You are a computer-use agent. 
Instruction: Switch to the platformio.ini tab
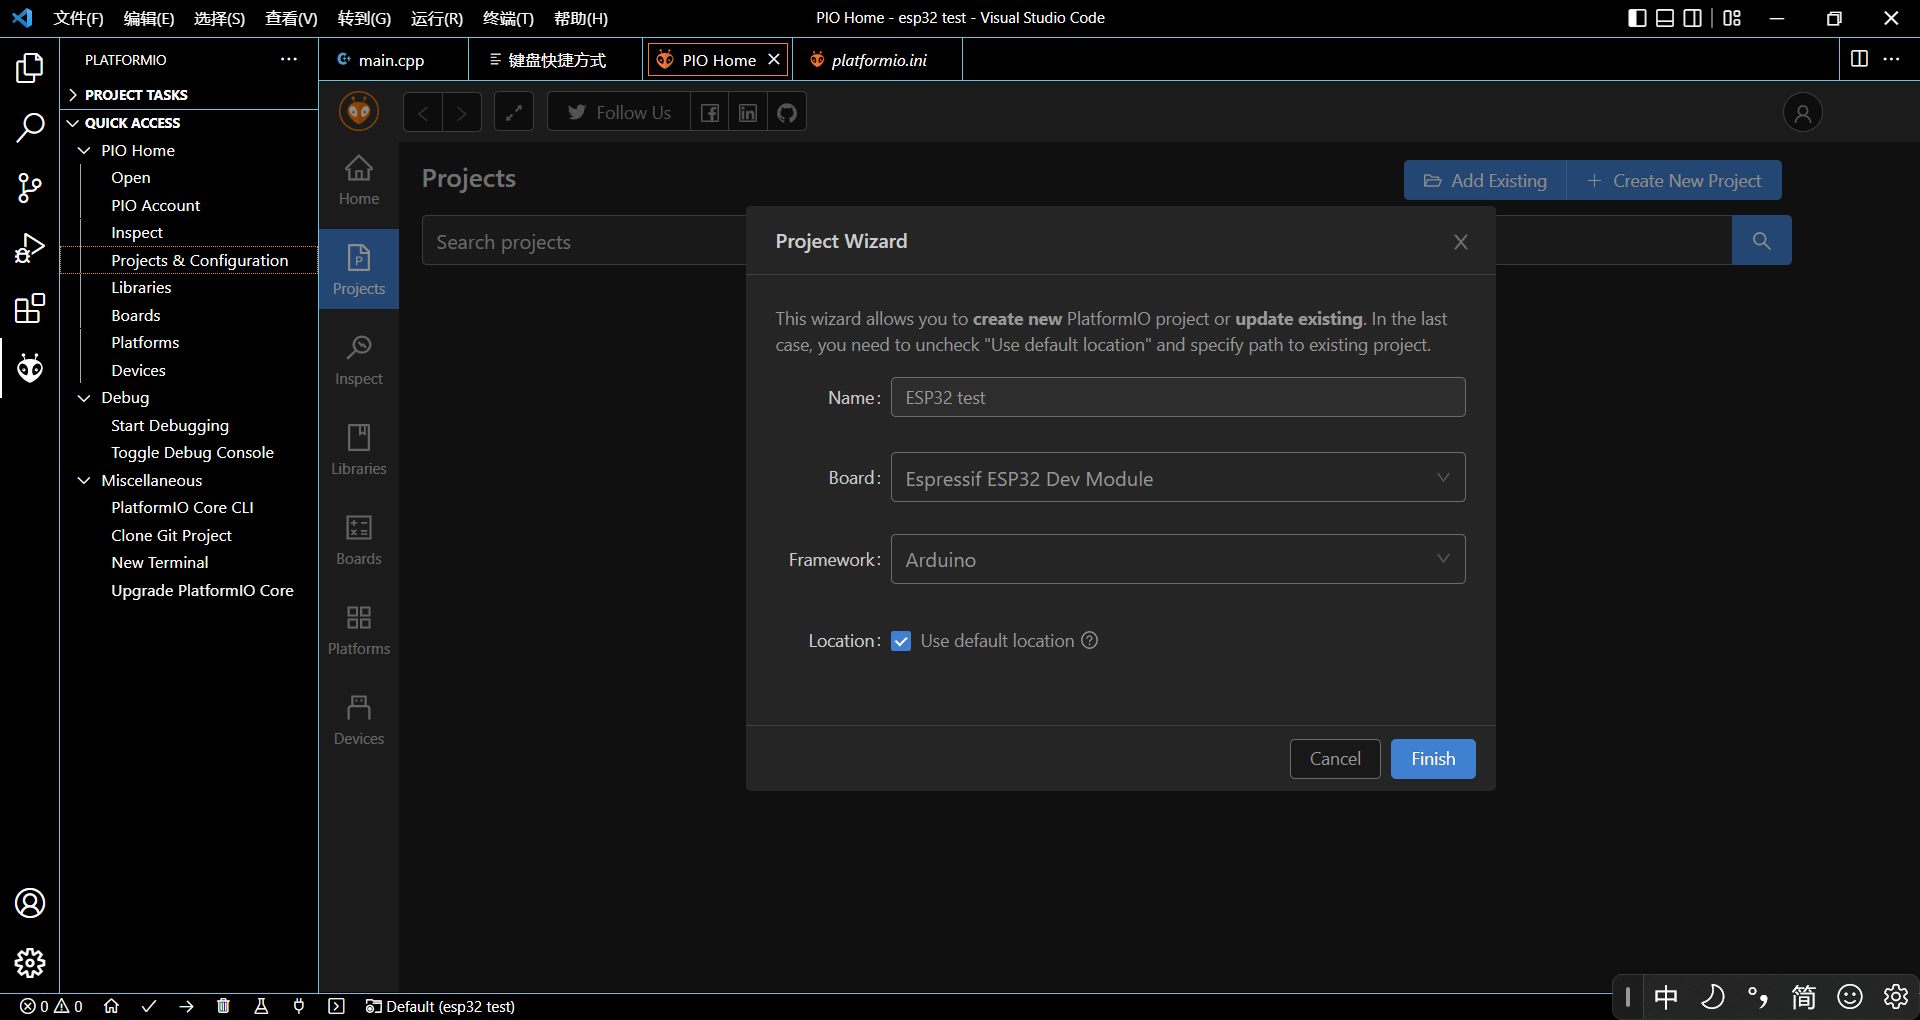879,60
